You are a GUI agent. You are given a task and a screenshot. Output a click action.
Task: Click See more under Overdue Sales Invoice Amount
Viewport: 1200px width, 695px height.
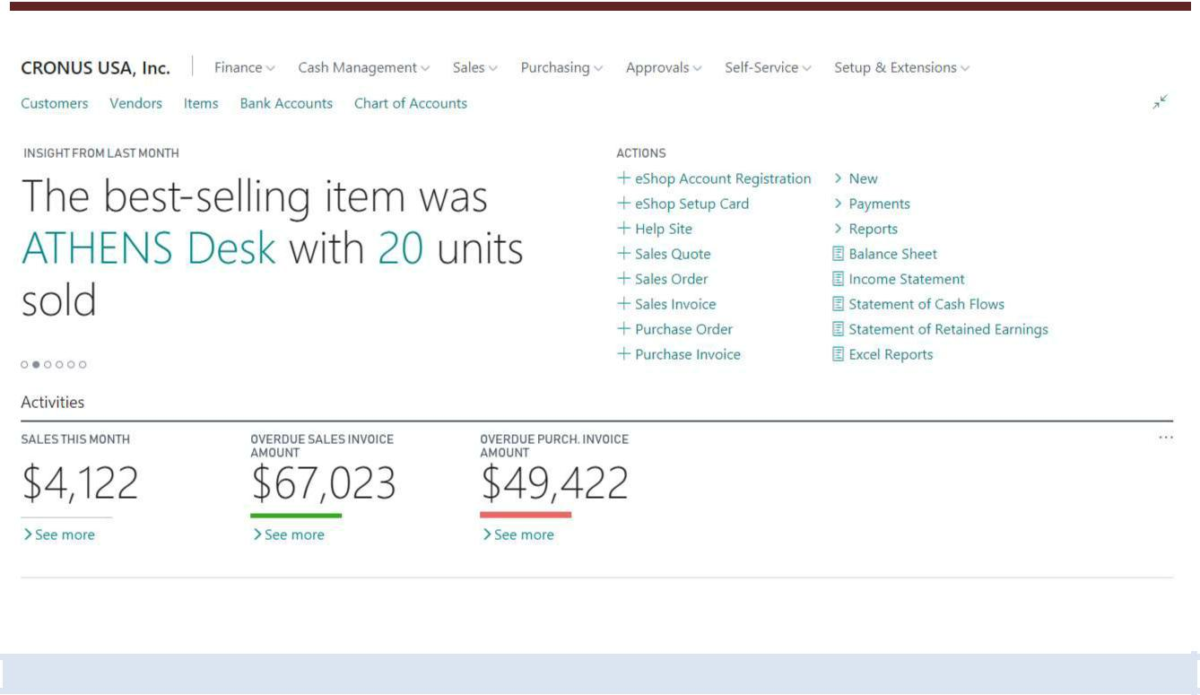[x=289, y=535]
